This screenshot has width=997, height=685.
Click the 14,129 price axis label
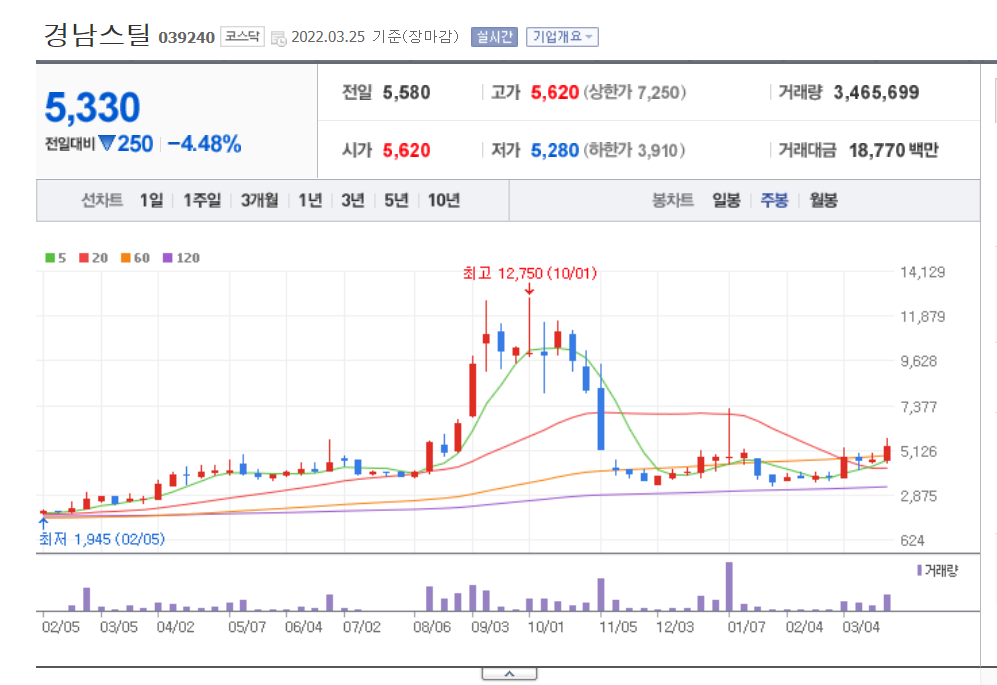(923, 273)
